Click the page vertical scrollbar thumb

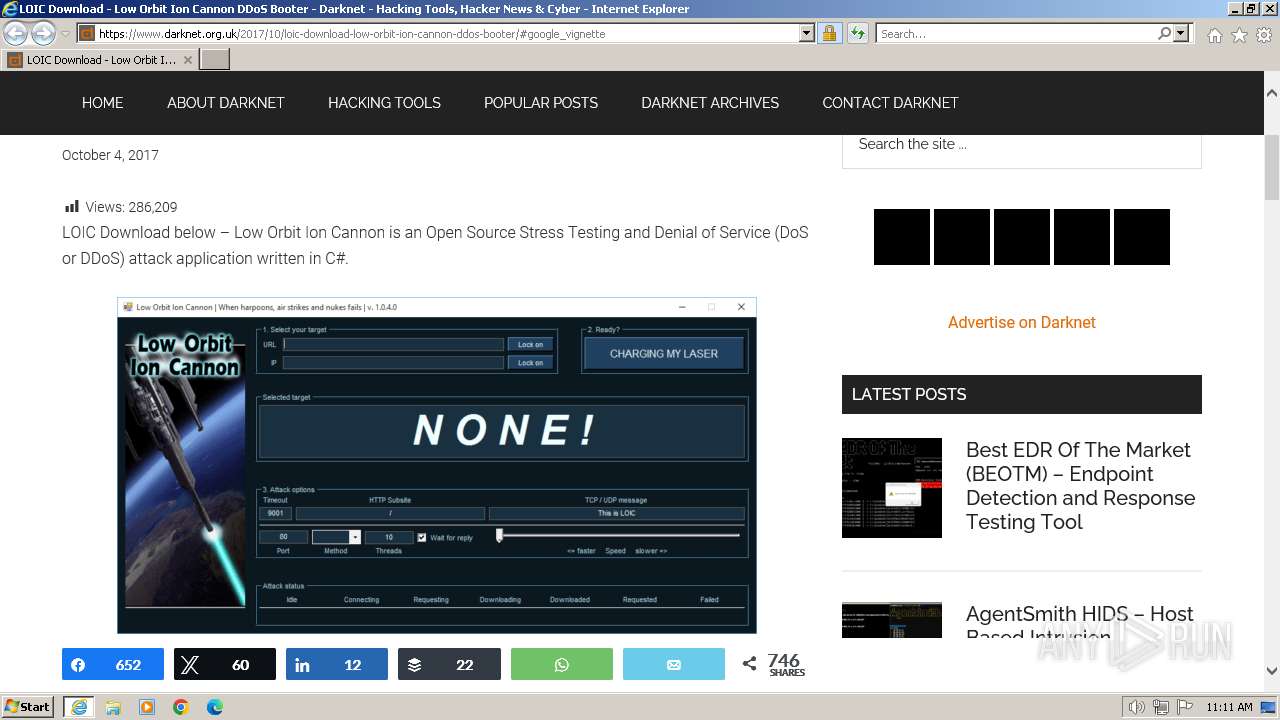point(1271,167)
